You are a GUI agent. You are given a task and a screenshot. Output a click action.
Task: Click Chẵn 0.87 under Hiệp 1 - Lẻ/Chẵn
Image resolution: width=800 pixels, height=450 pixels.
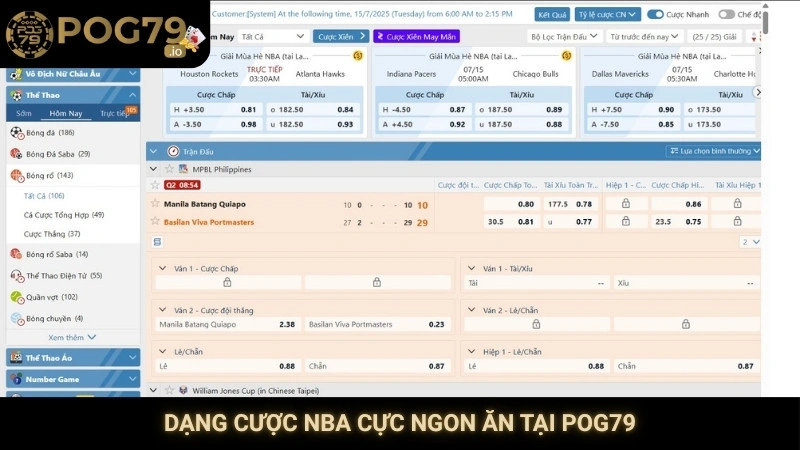click(x=686, y=366)
